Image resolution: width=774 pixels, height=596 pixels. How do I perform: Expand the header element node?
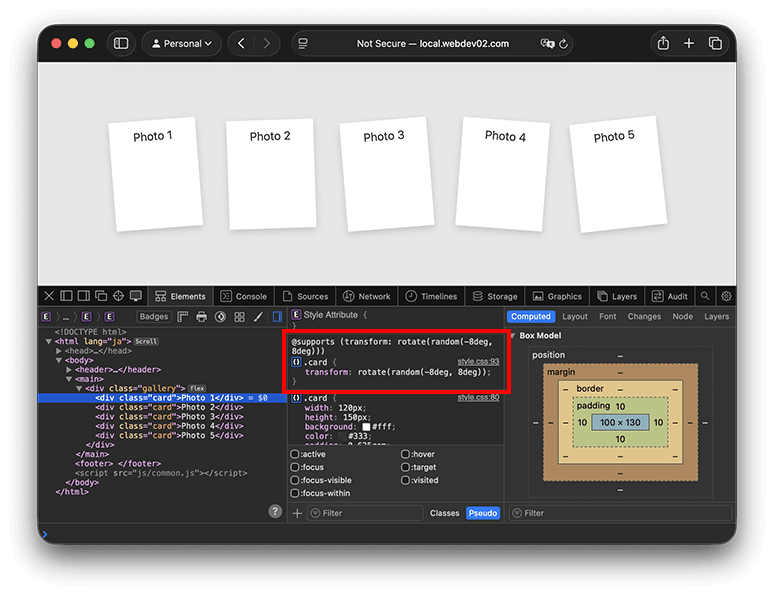pyautogui.click(x=69, y=369)
